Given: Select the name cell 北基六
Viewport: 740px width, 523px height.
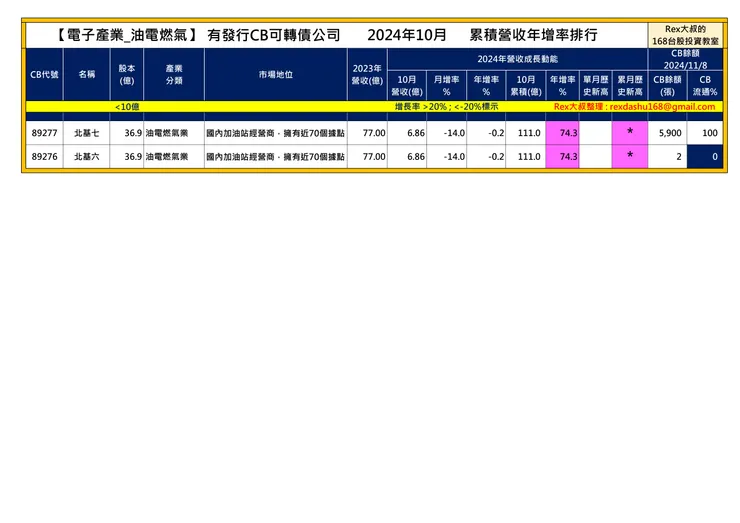Looking at the screenshot, I should tap(87, 157).
